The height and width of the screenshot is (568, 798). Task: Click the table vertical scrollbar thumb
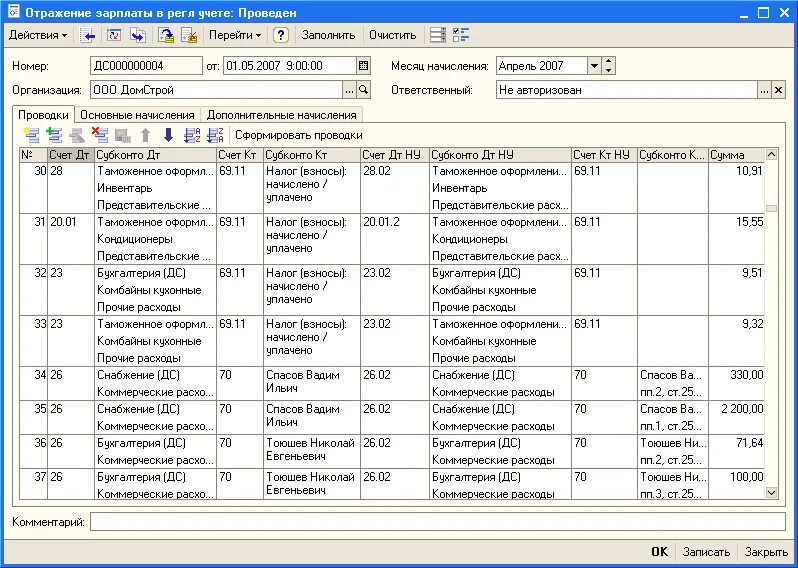(x=772, y=209)
